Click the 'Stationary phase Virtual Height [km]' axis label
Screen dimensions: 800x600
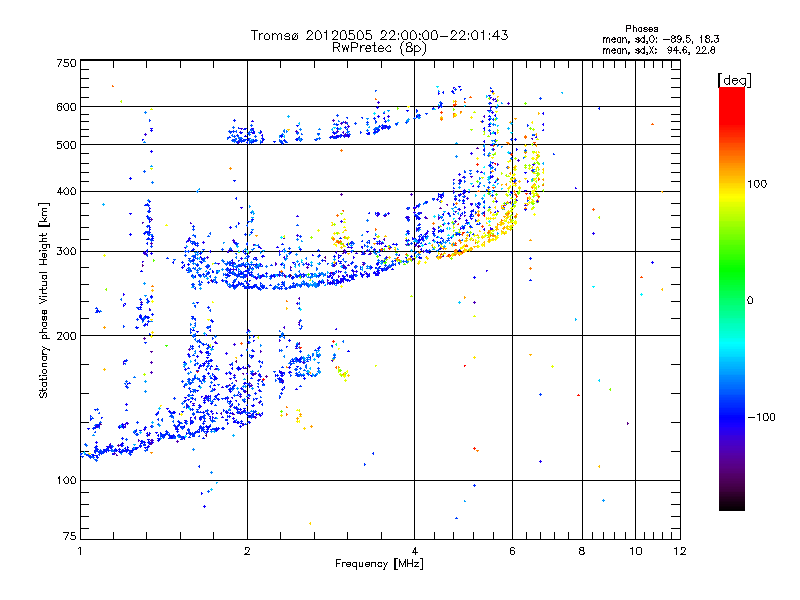[44, 301]
